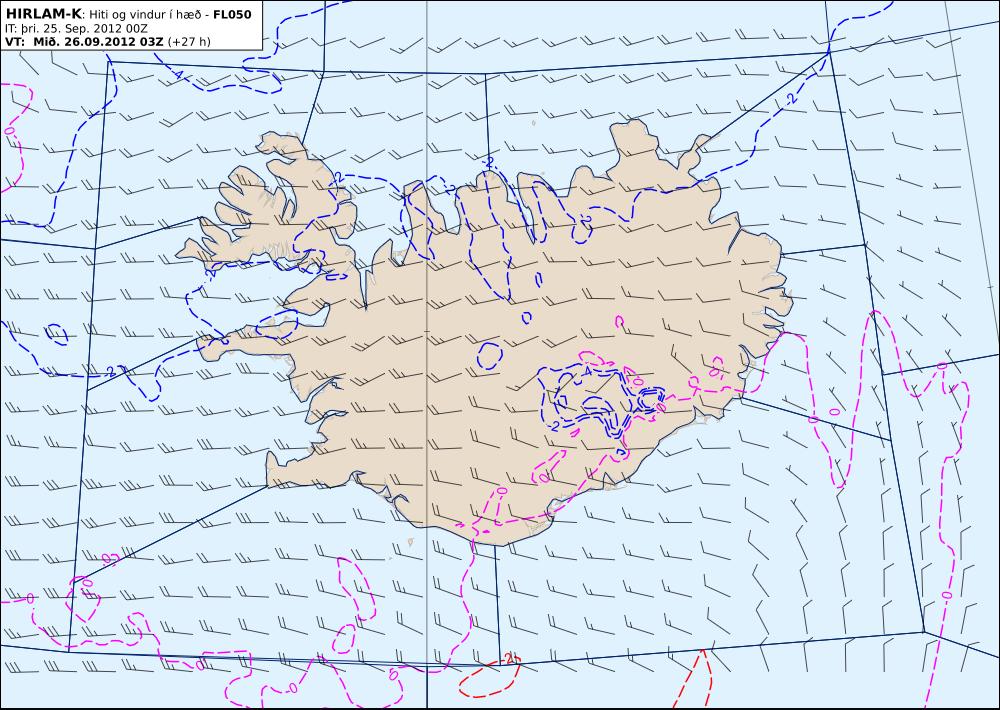The height and width of the screenshot is (710, 1000).
Task: Click the initial time 'IT: þri. 25. Sep. 2012 00Z'
Action: point(77,29)
